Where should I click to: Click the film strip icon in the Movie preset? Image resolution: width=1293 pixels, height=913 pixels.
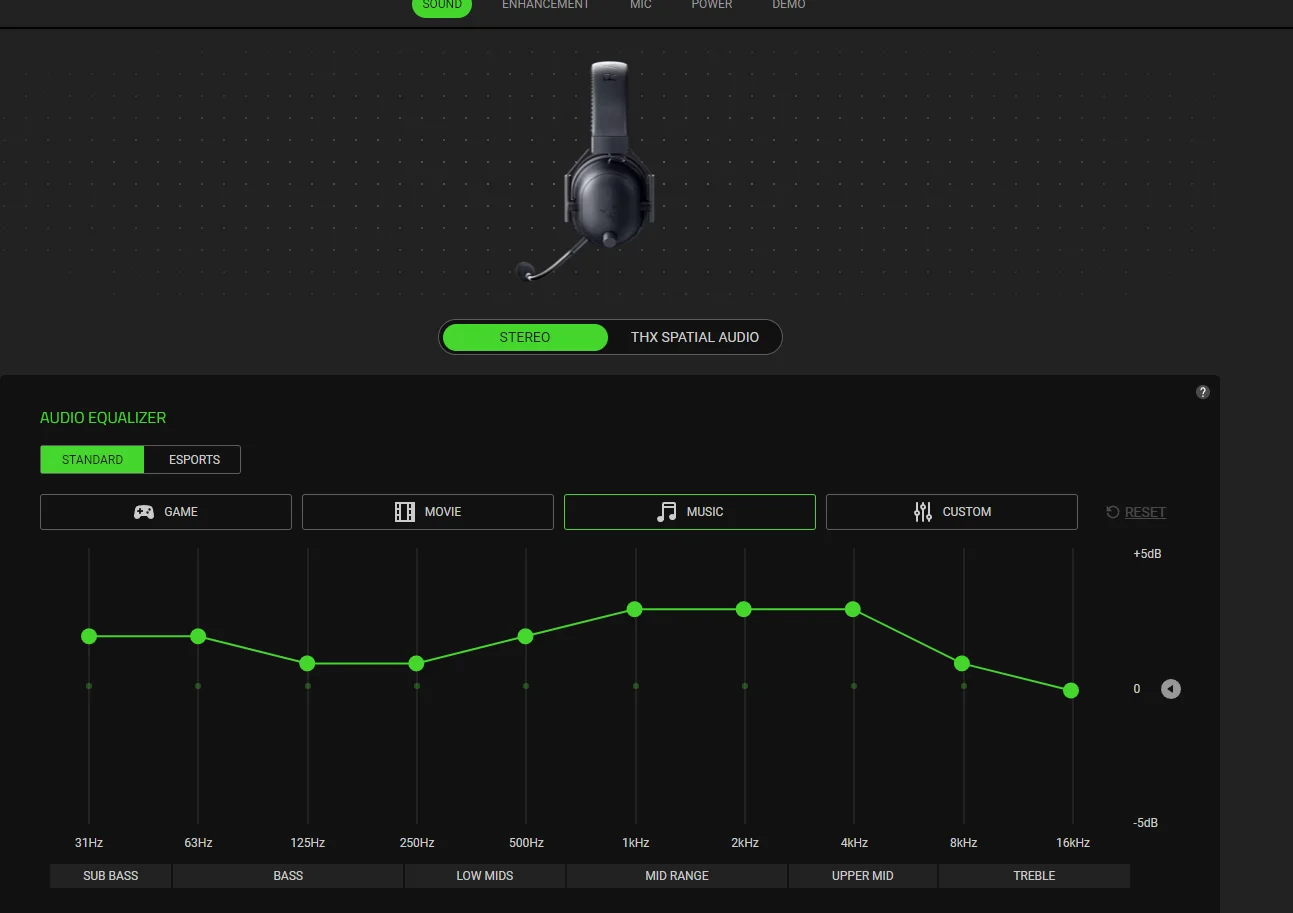pos(405,512)
